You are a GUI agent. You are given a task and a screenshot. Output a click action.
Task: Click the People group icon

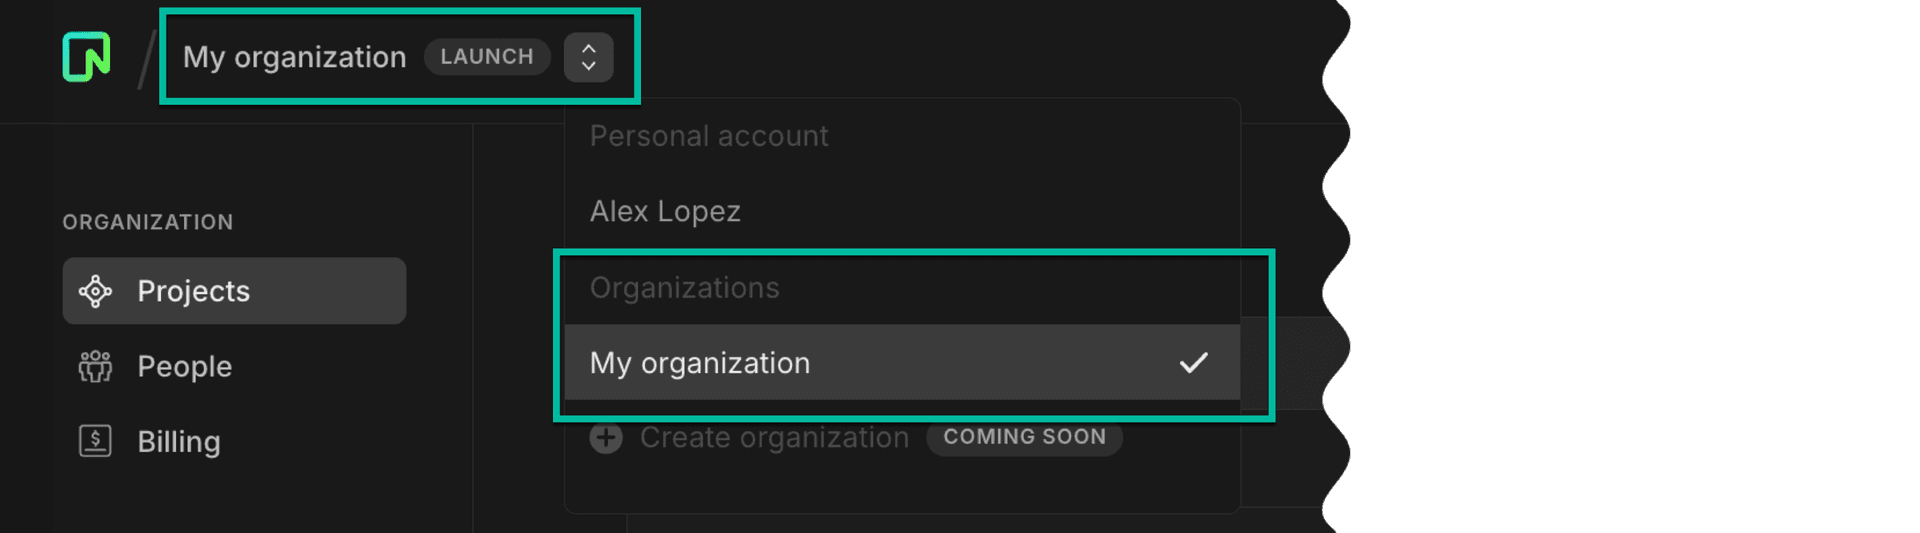(x=95, y=366)
